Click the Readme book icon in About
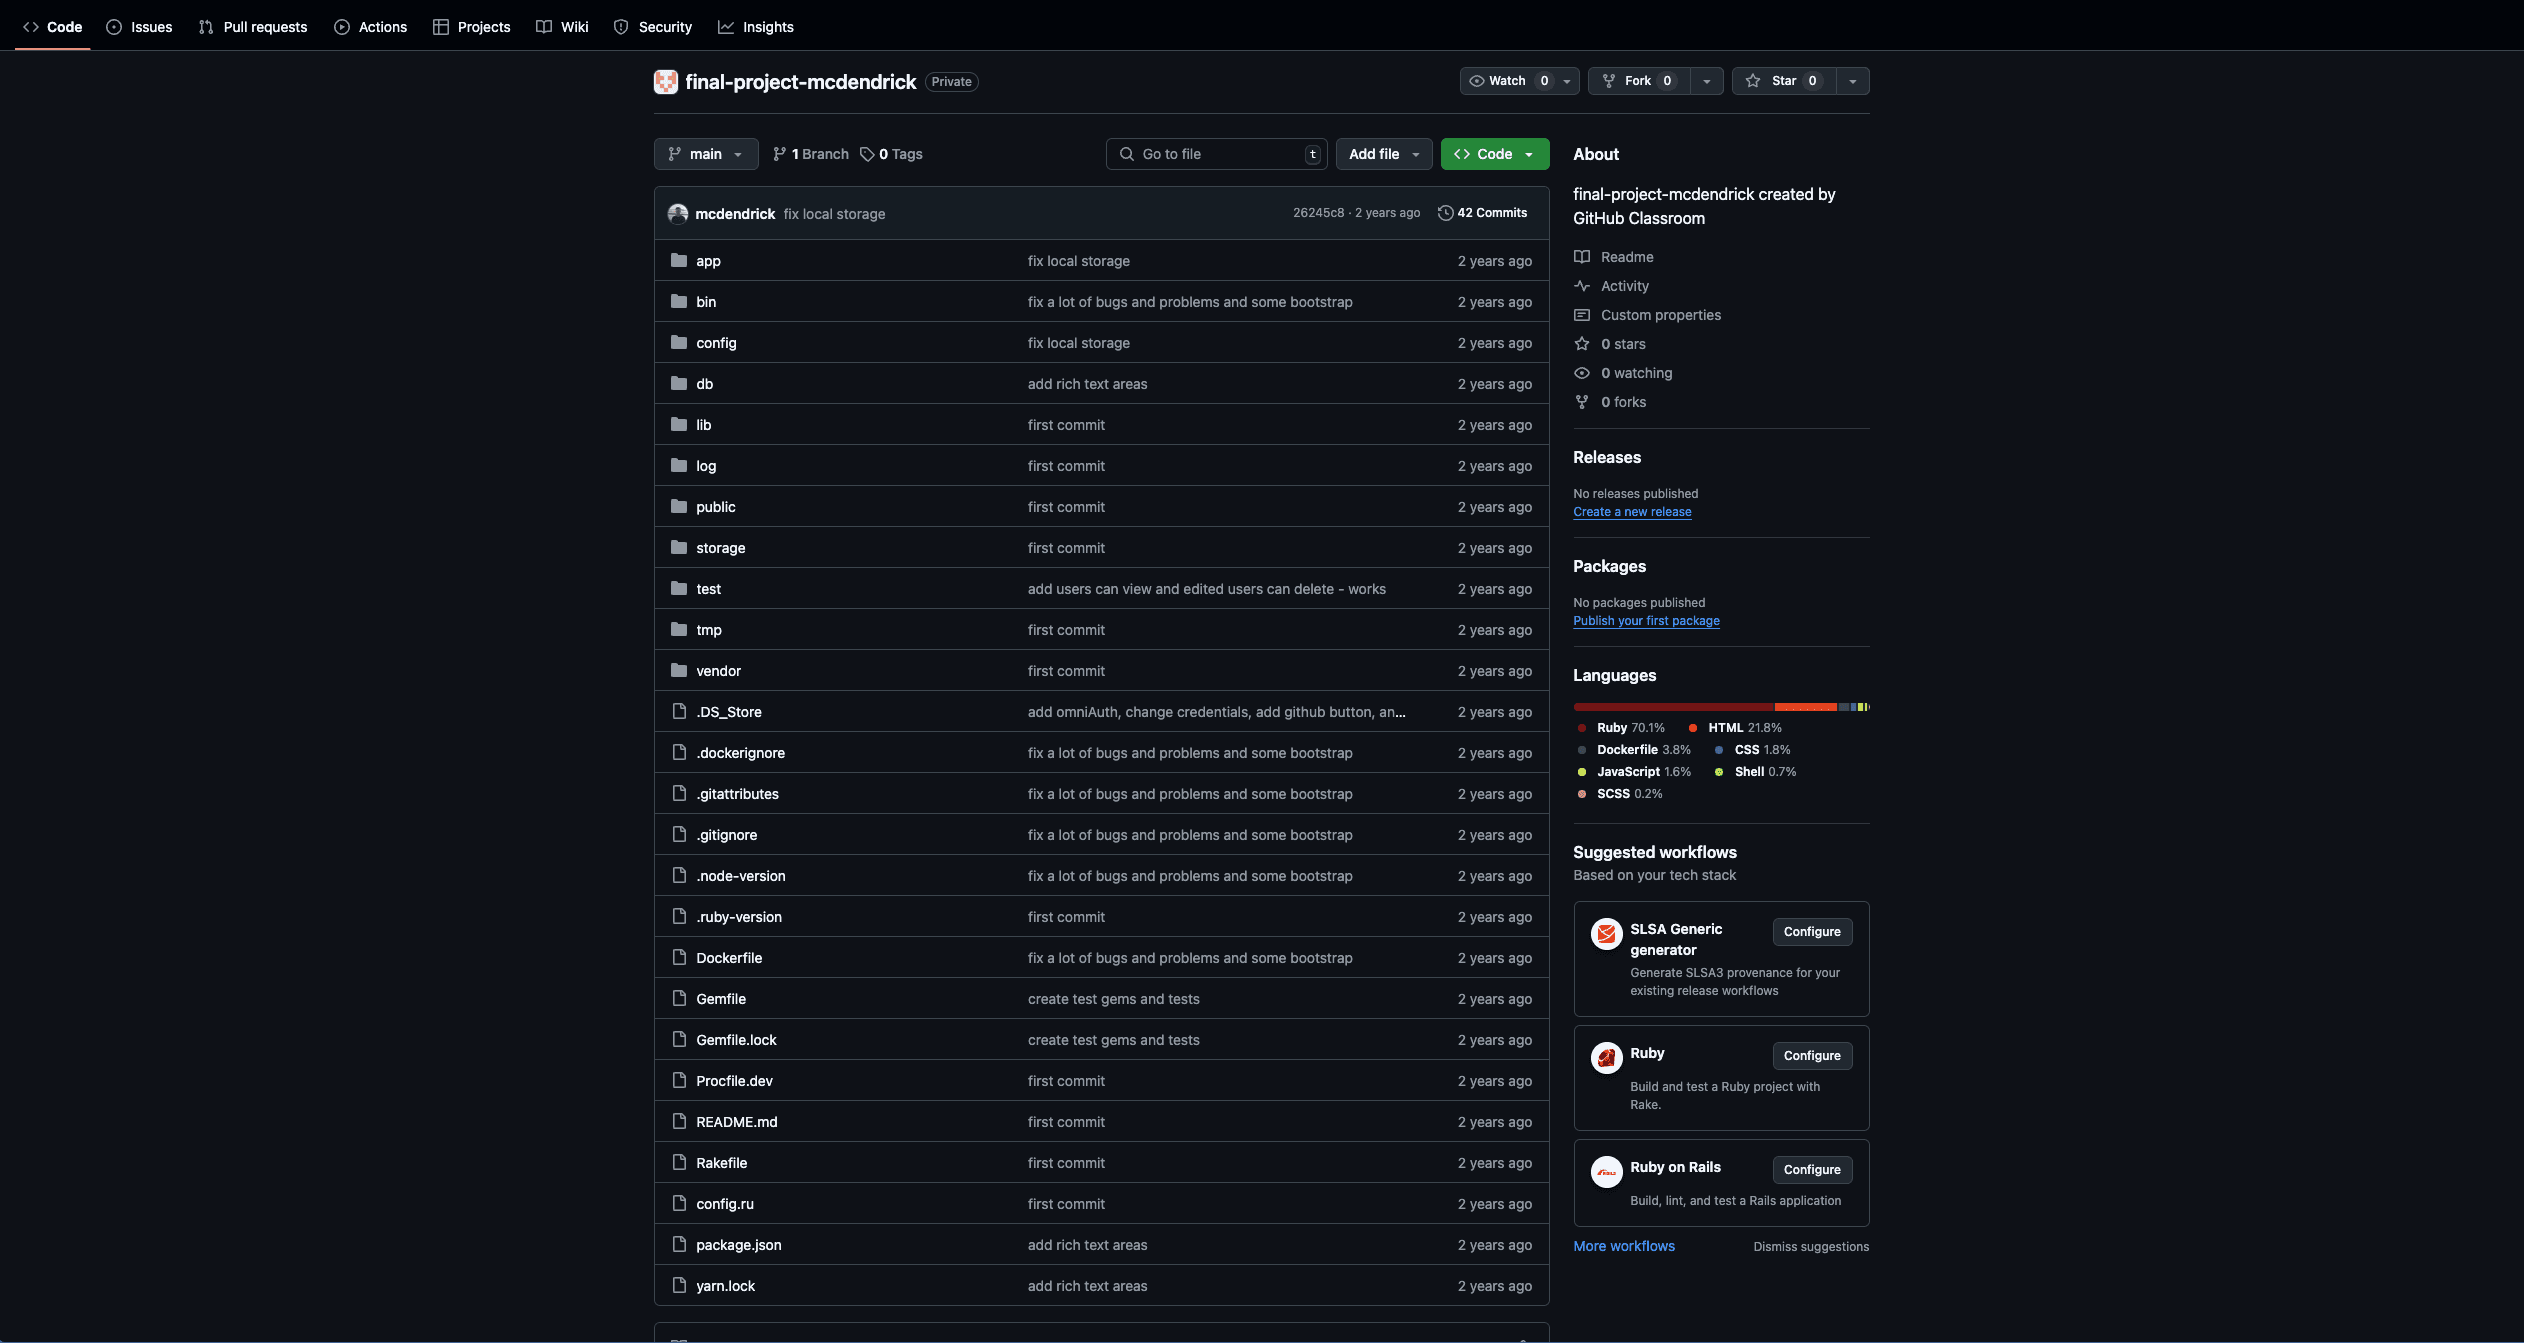 click(1582, 257)
